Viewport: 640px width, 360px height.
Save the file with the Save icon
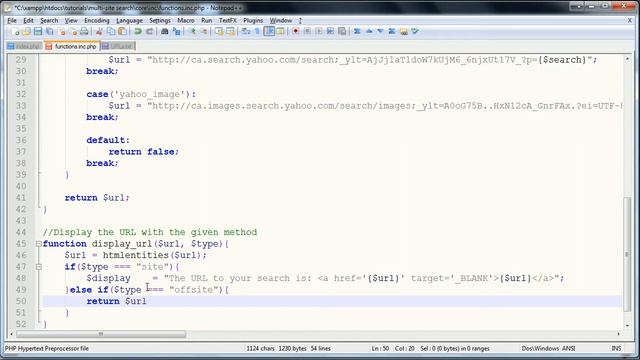coord(38,31)
